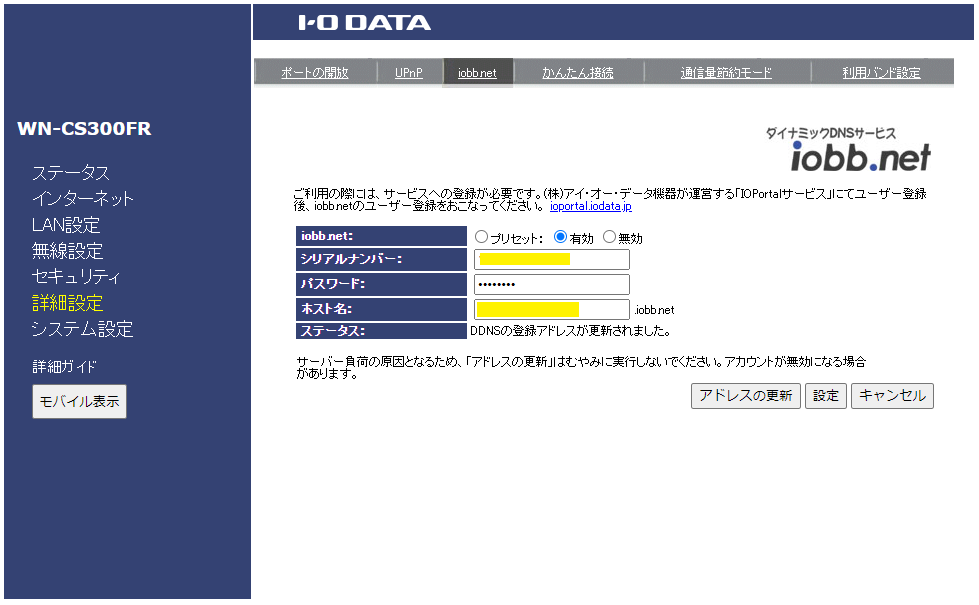Open LAN設定 in the sidebar

[x=66, y=225]
